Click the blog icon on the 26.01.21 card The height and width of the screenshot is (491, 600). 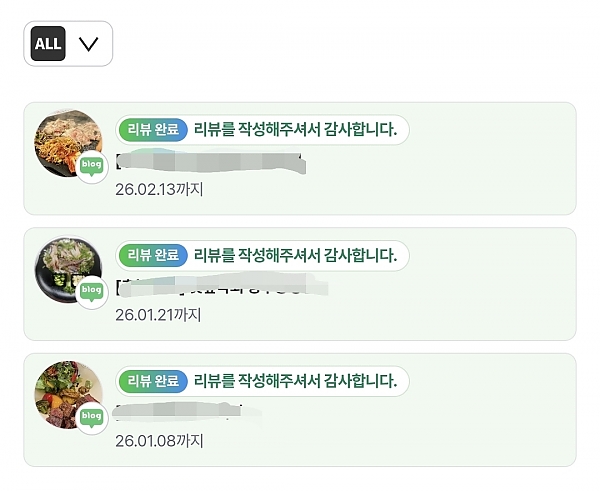pos(92,291)
